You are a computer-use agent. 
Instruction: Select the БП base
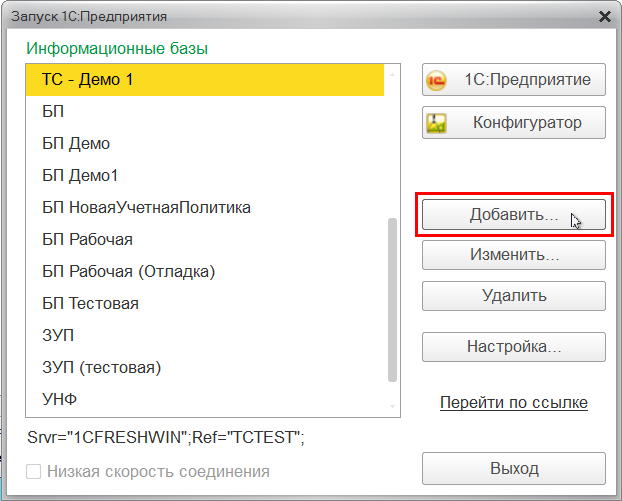click(x=205, y=111)
